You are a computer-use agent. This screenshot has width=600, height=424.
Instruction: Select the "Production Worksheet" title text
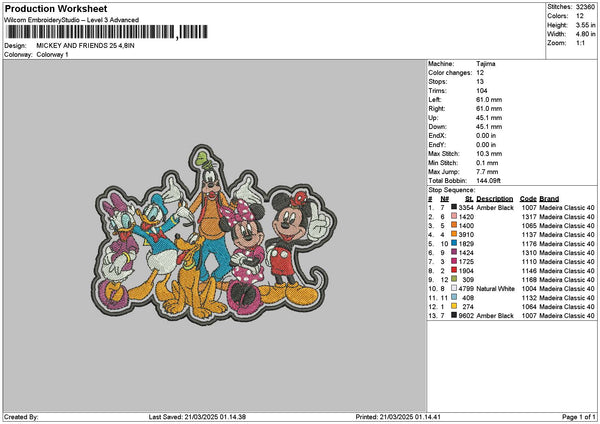[56, 8]
